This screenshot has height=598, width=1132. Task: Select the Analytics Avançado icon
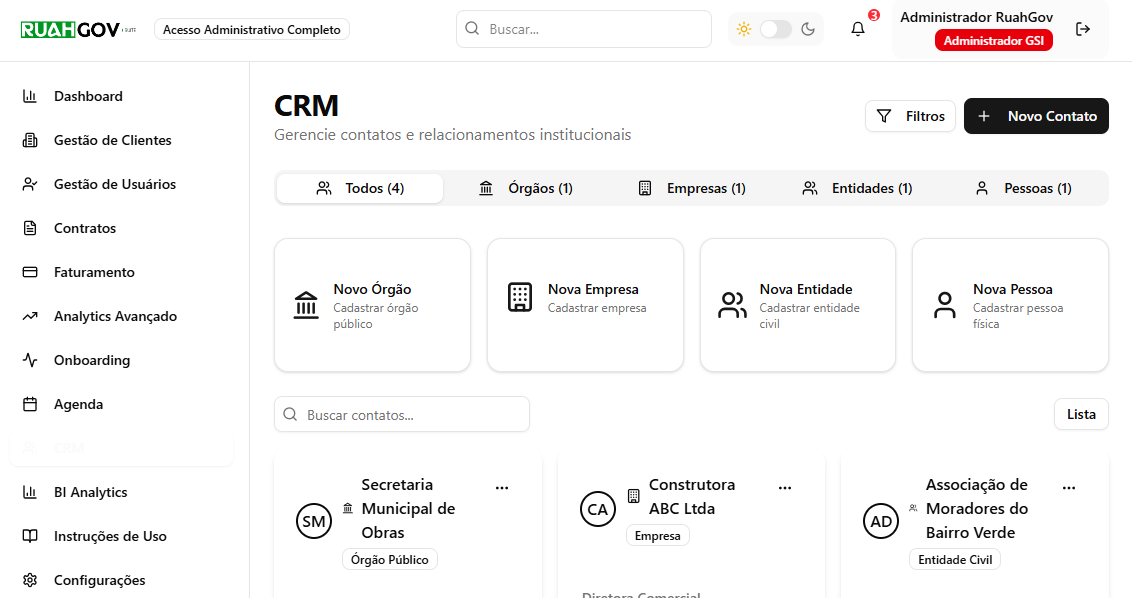point(27,316)
